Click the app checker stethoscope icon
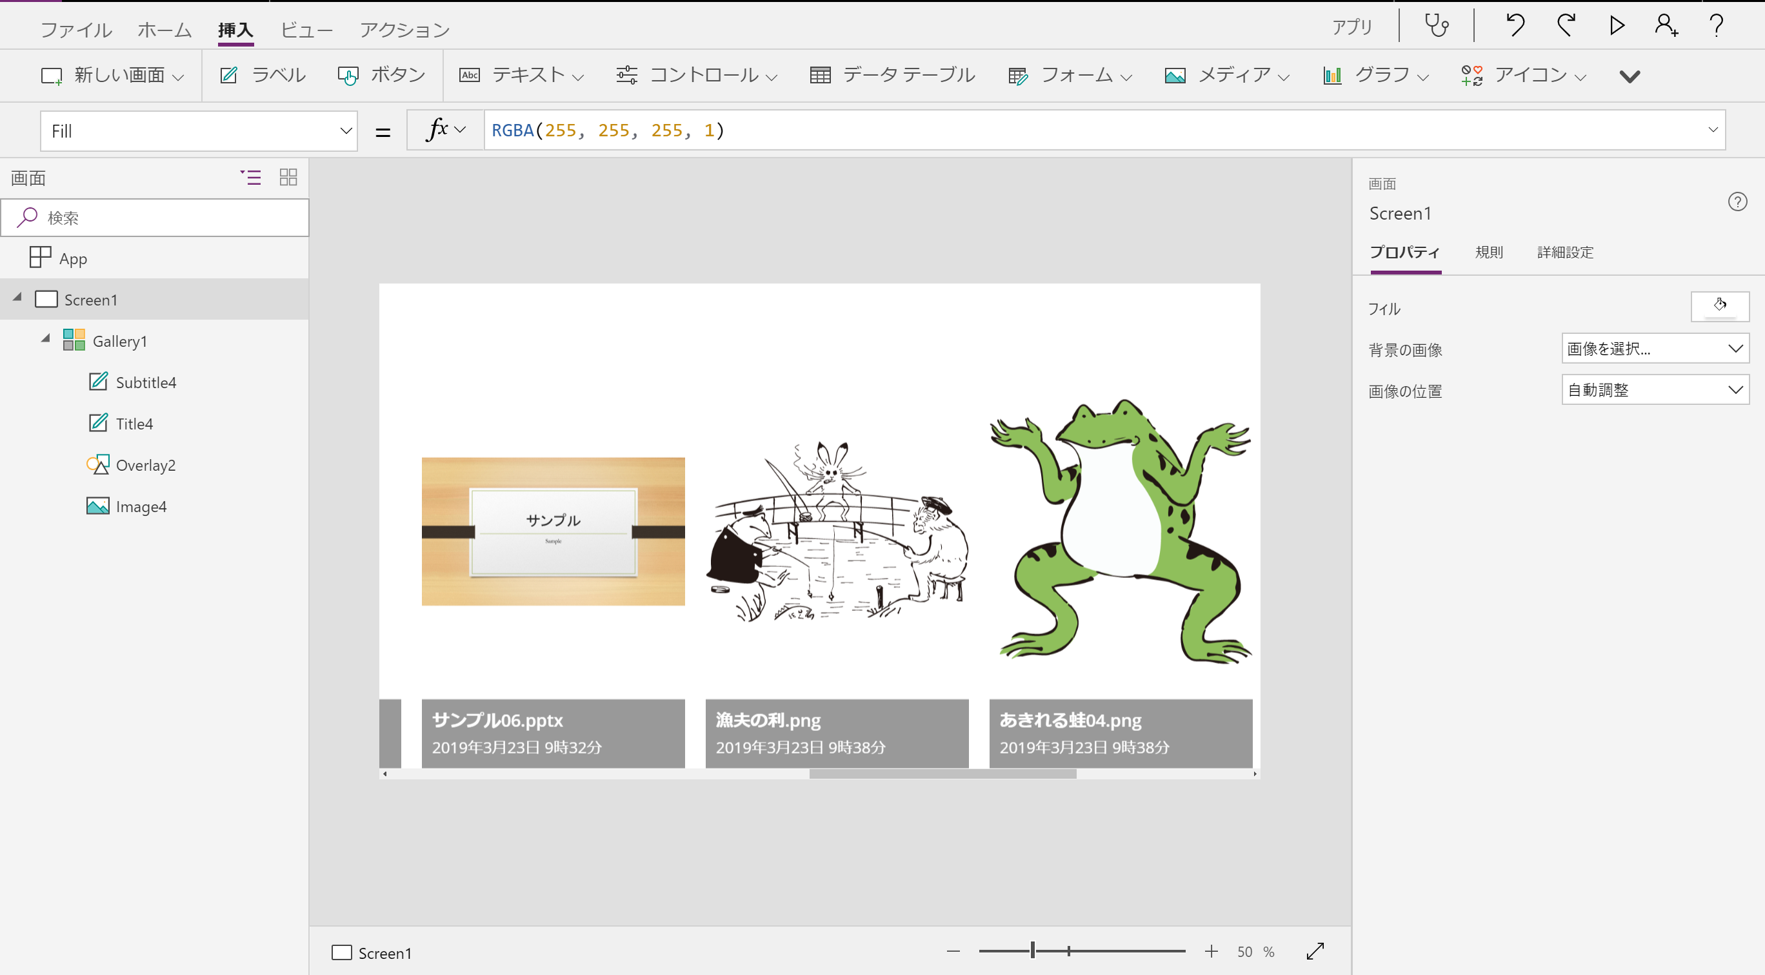Image resolution: width=1765 pixels, height=975 pixels. coord(1437,26)
